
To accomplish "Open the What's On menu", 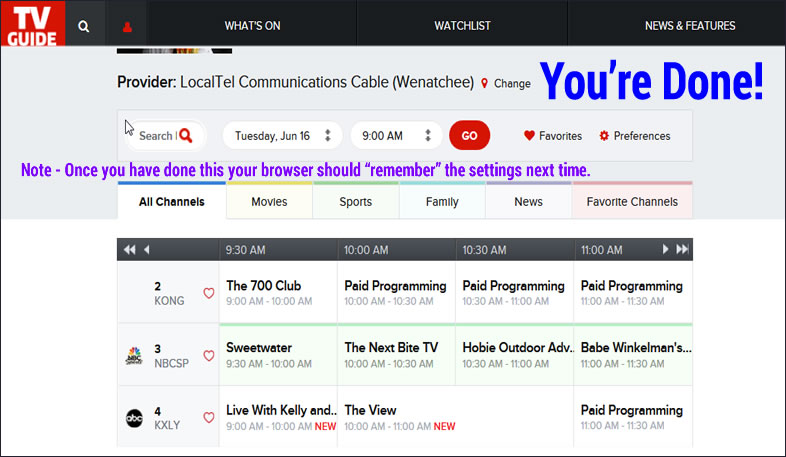I will (252, 26).
